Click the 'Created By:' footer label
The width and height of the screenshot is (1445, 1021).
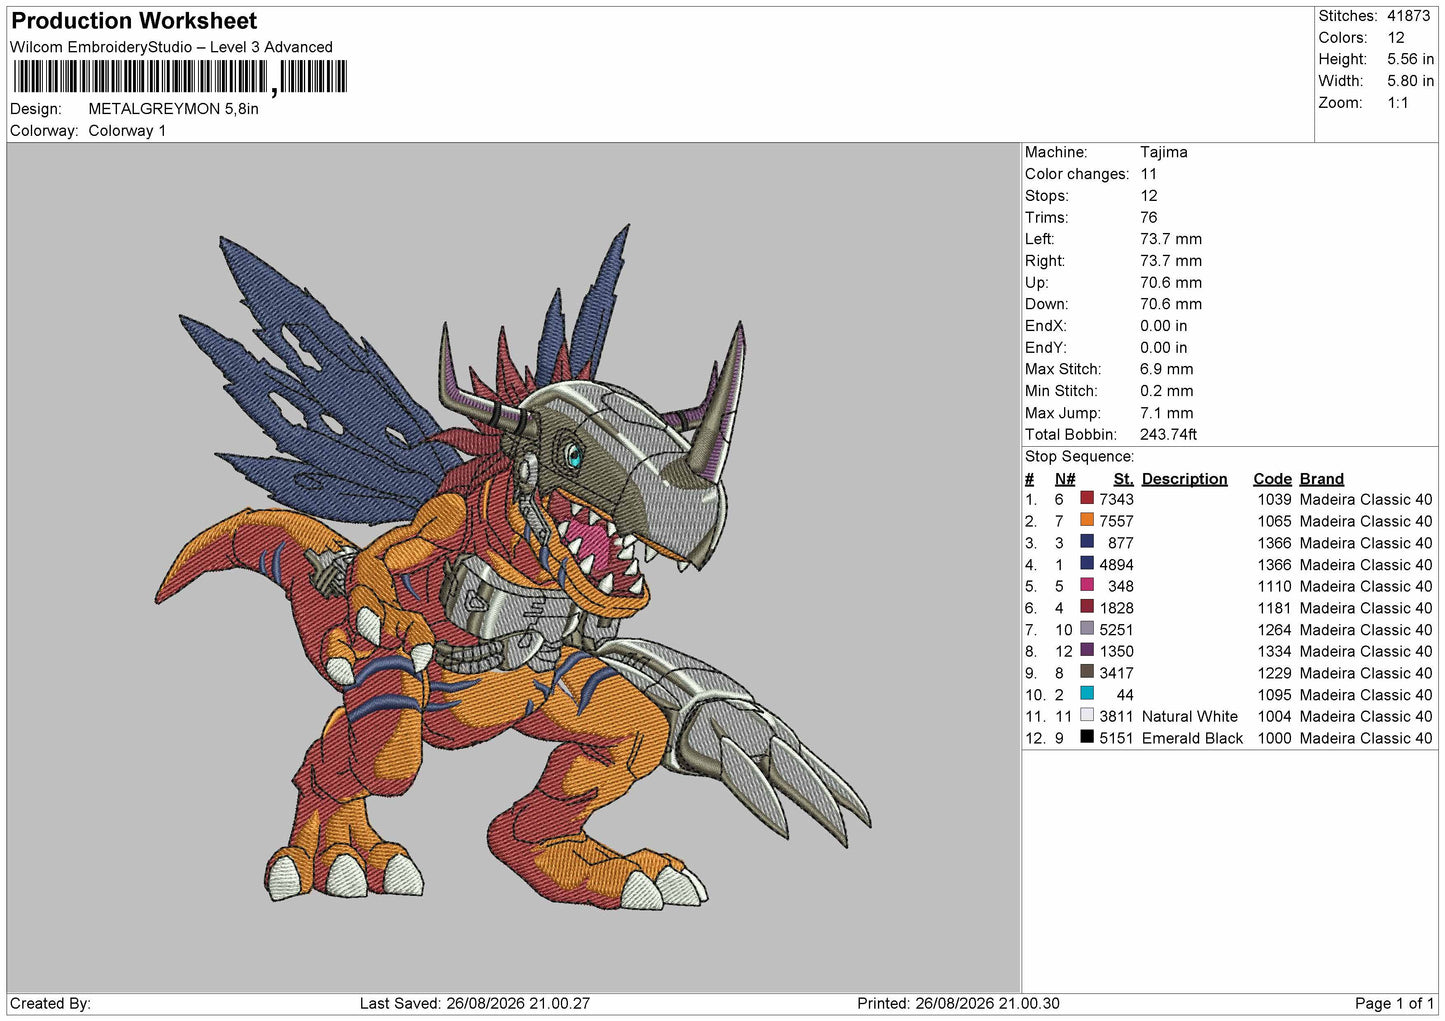(50, 1004)
